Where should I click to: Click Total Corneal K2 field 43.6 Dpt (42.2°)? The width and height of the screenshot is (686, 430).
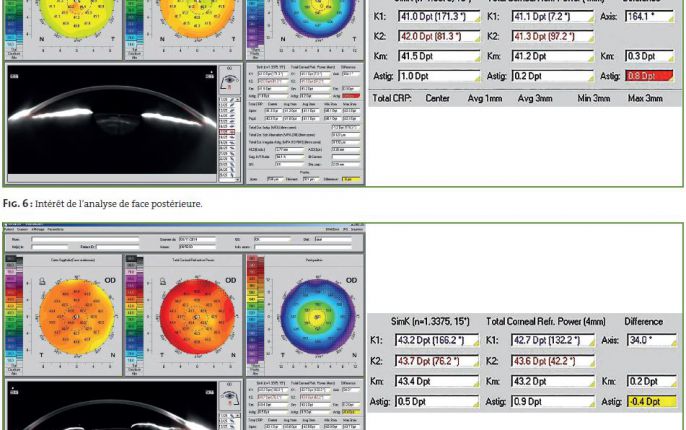pos(553,361)
